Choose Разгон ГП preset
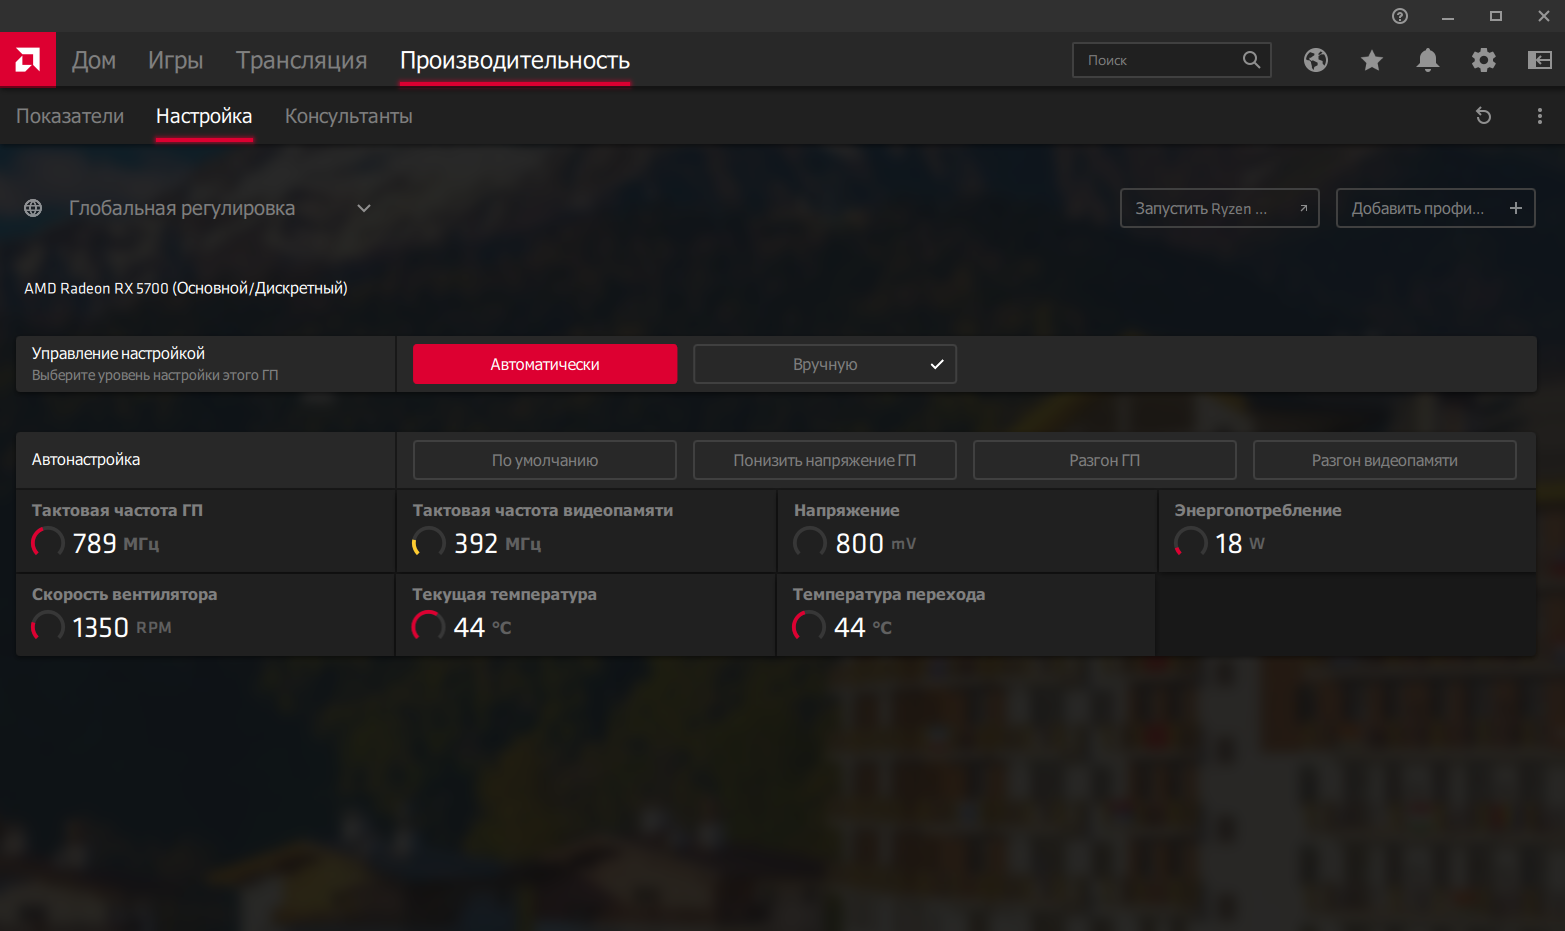Image resolution: width=1565 pixels, height=931 pixels. 1105,460
